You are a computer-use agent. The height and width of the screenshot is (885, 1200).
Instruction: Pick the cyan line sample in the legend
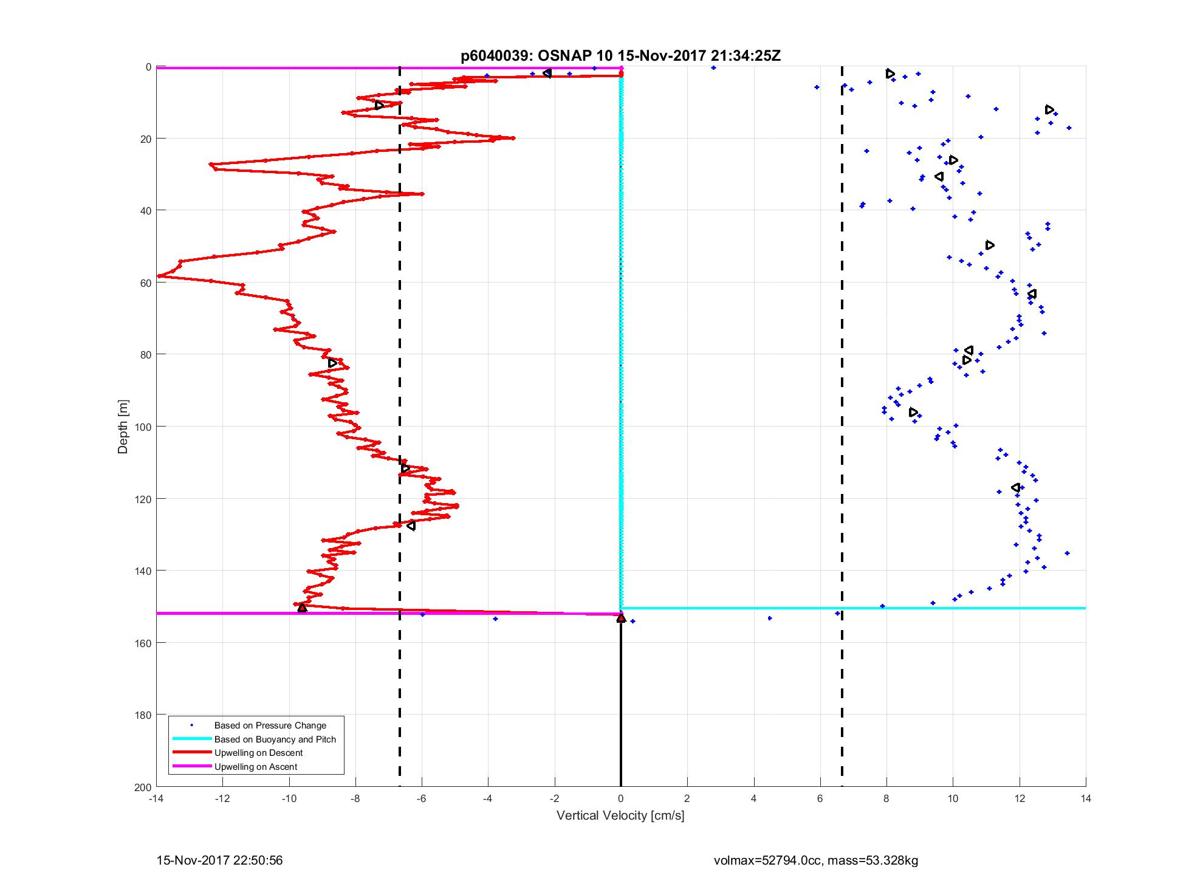[191, 739]
